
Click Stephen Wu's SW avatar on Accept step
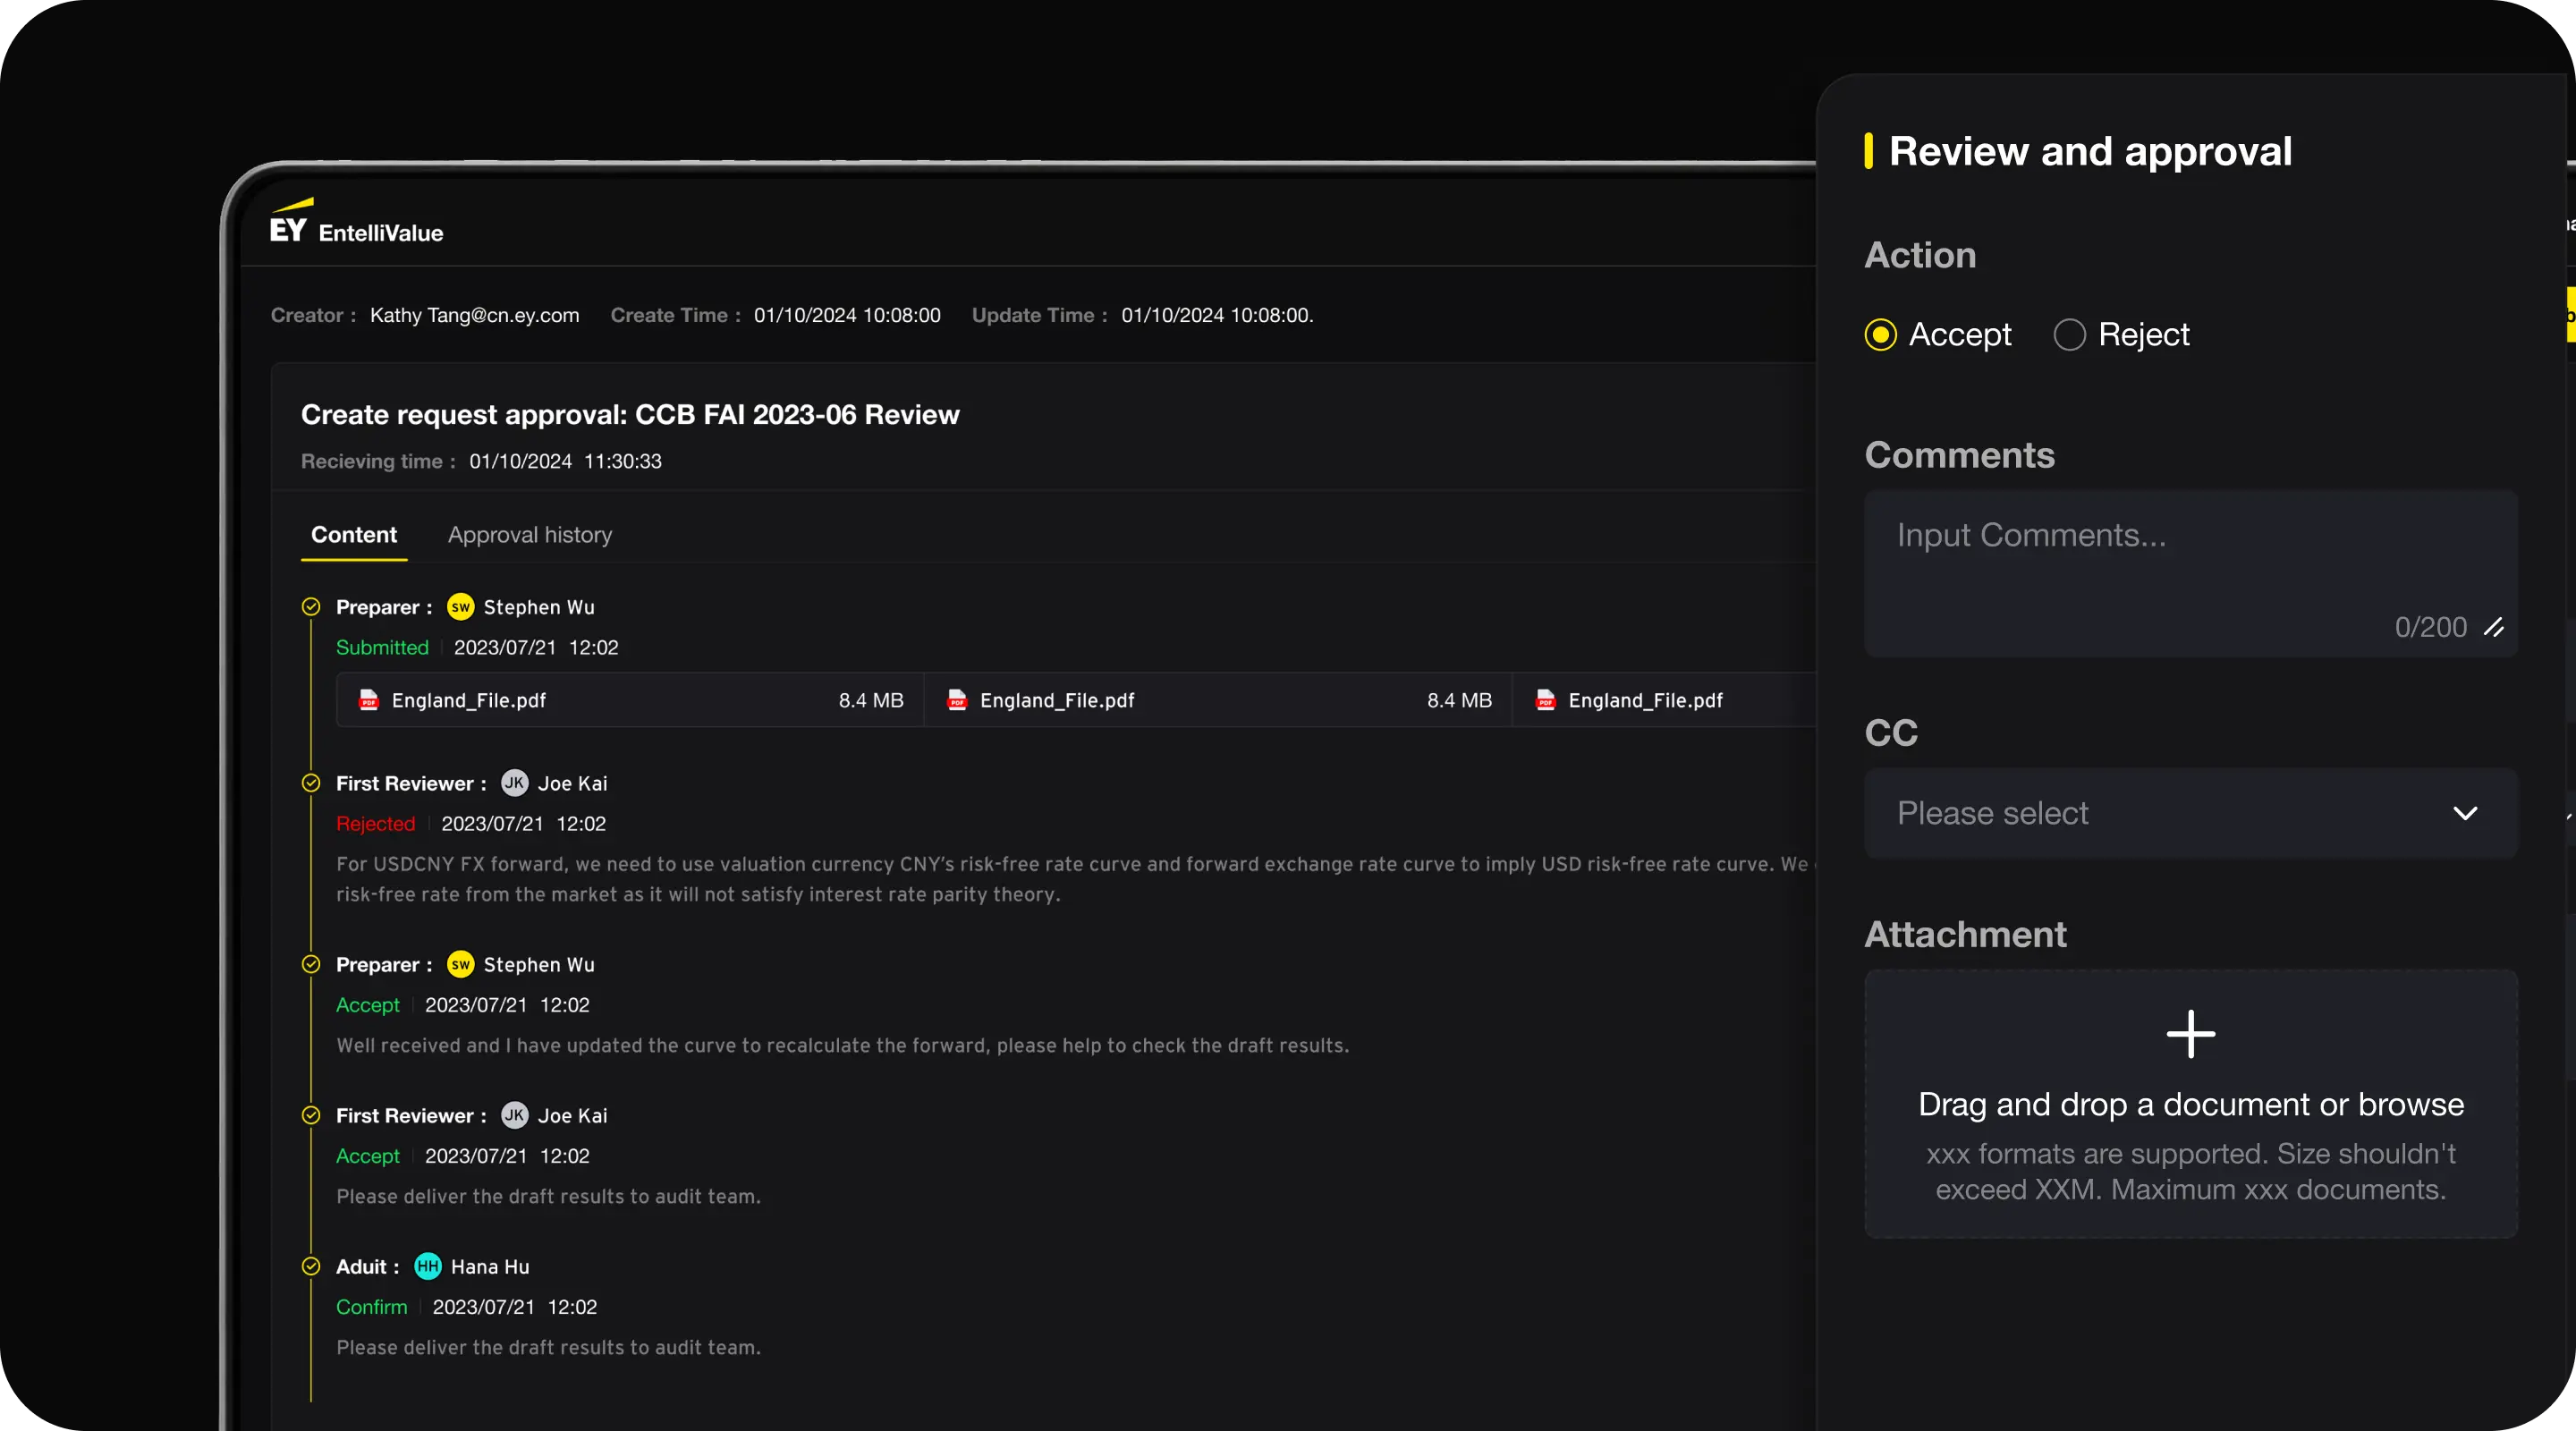460,964
